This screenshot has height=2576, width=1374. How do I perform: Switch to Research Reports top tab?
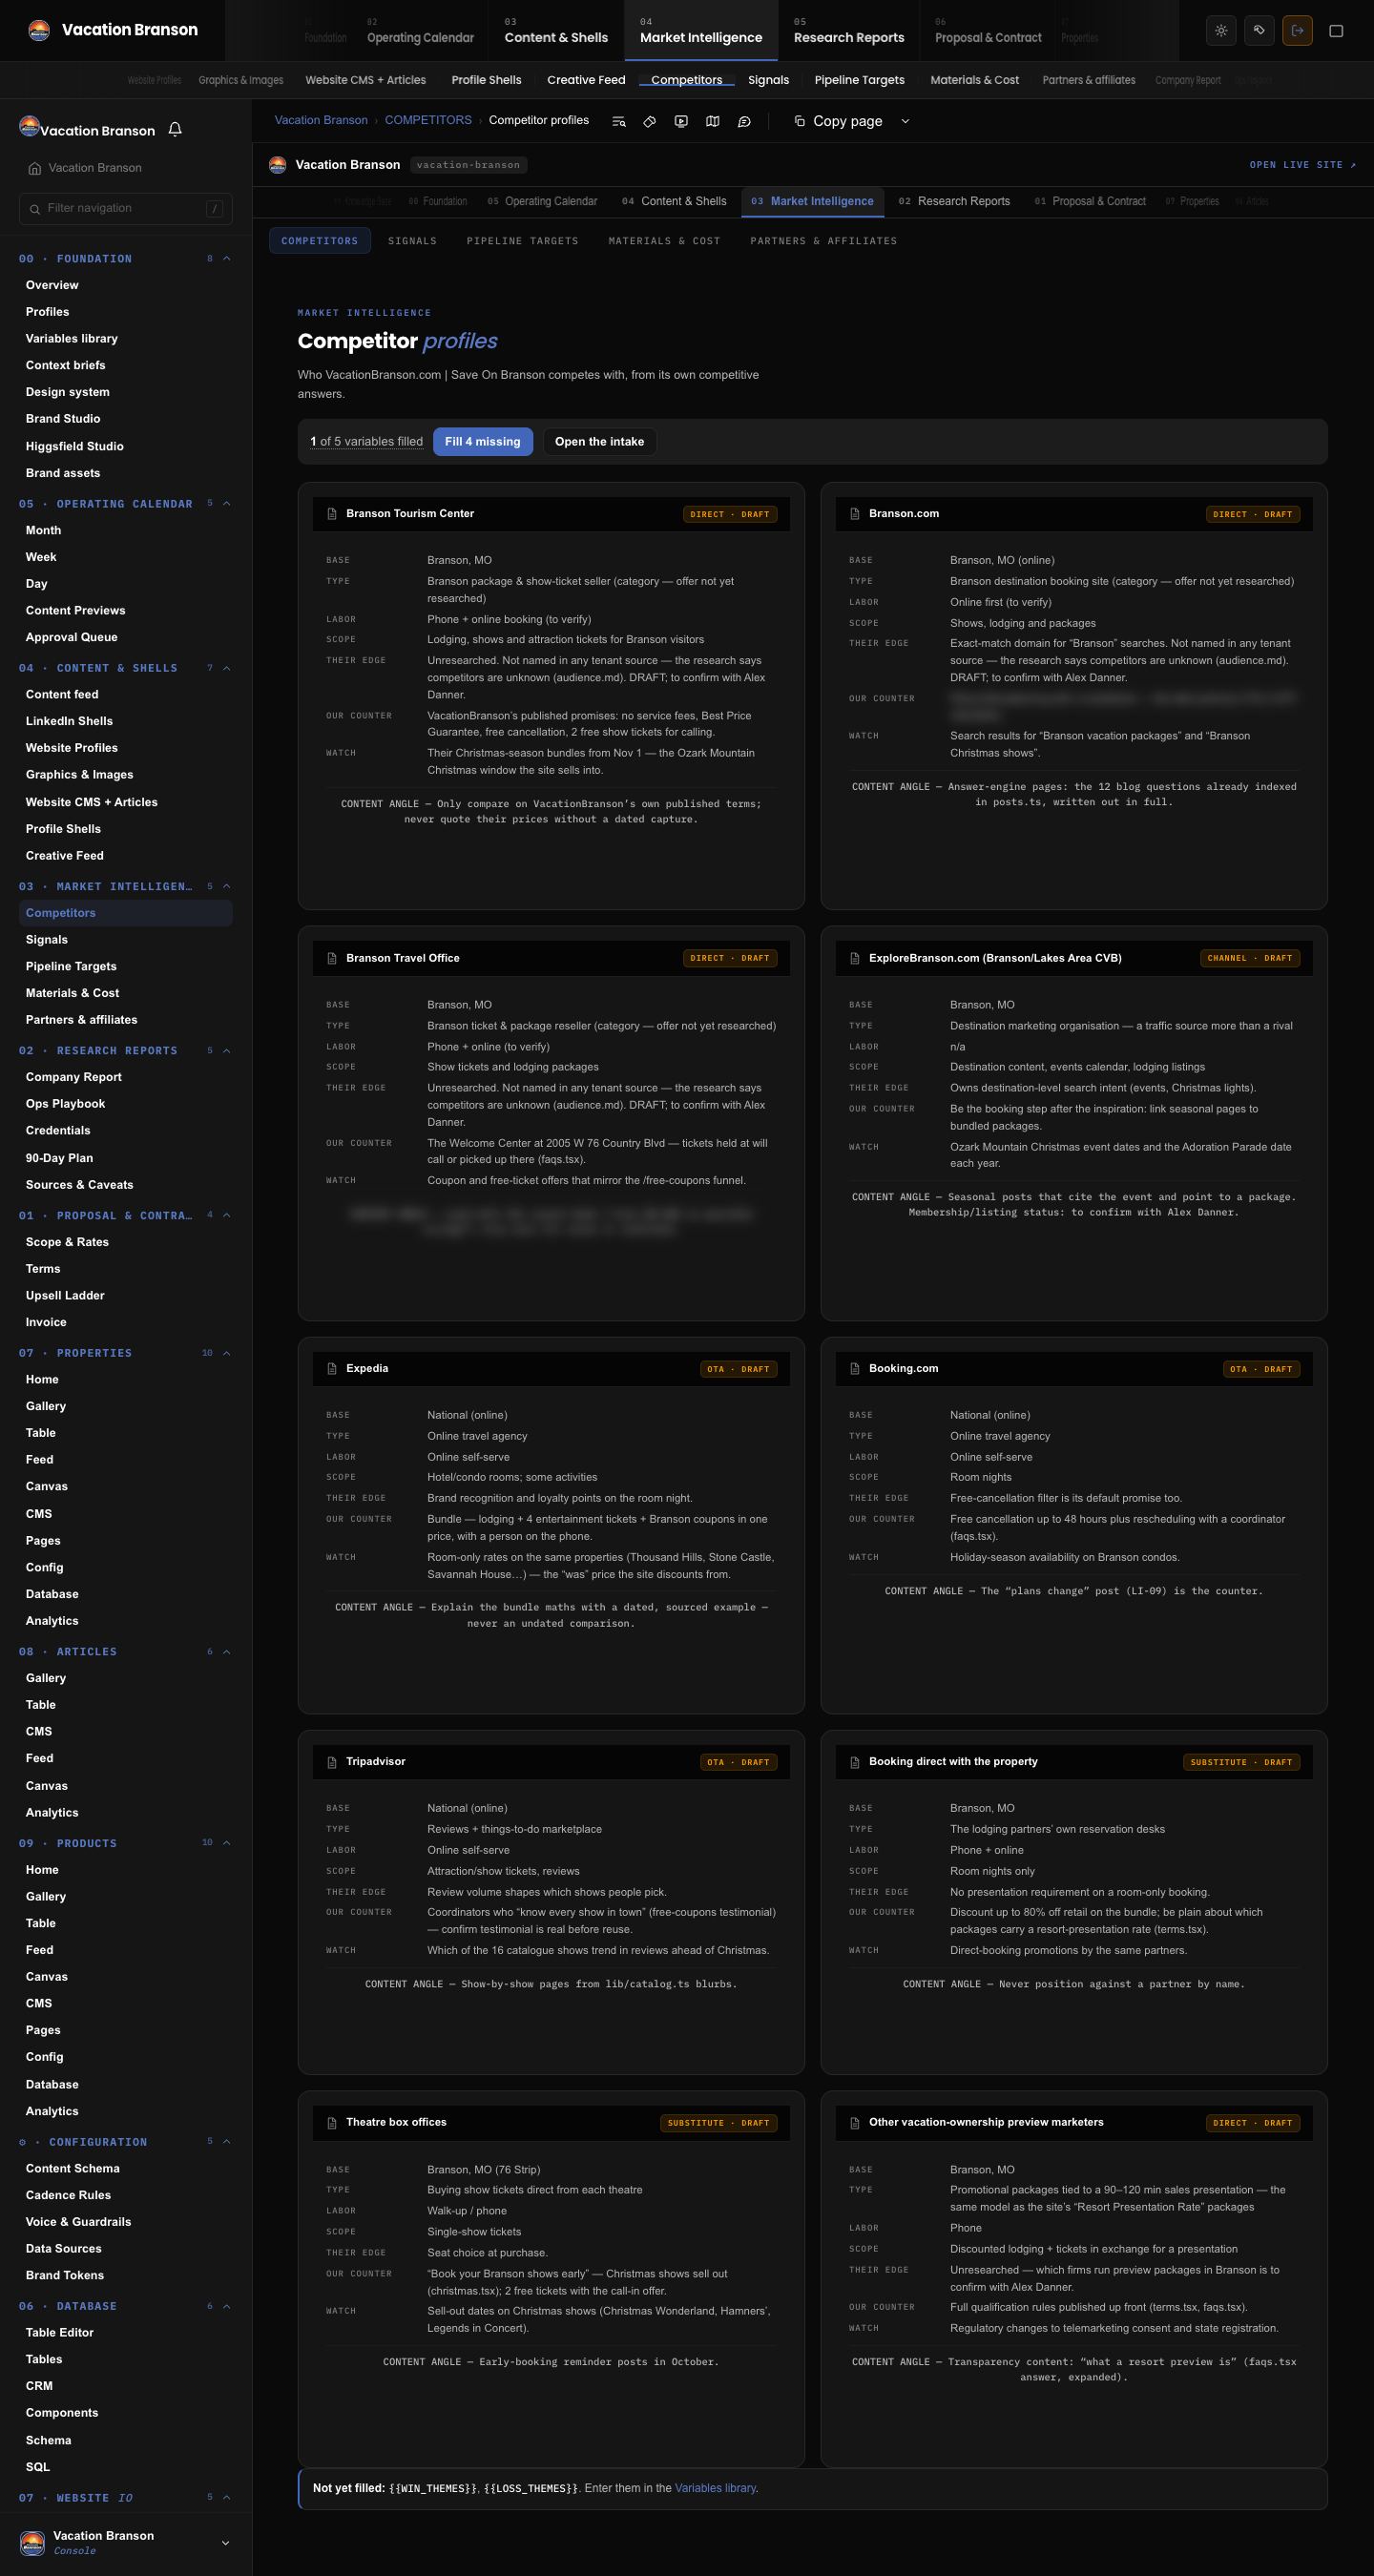(849, 30)
